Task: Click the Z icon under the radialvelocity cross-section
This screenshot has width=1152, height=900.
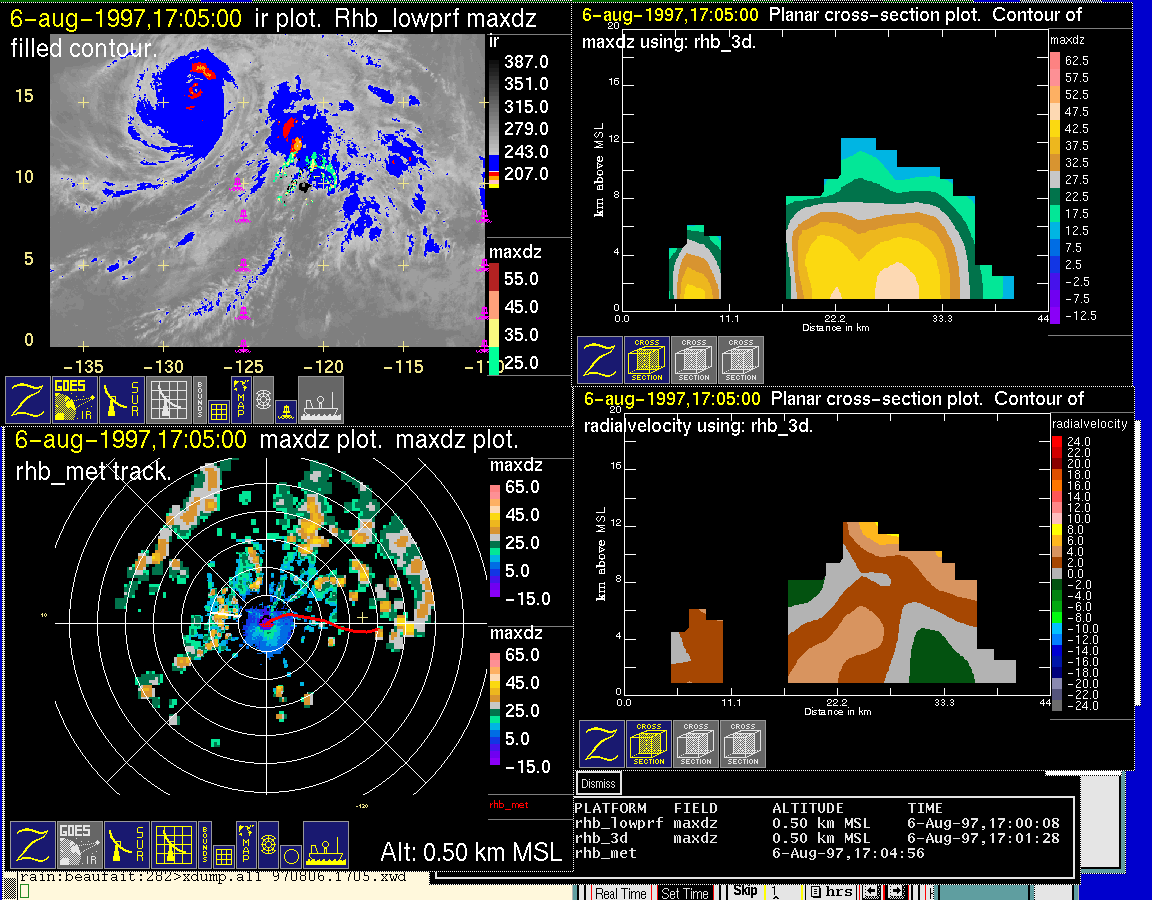Action: click(x=601, y=744)
